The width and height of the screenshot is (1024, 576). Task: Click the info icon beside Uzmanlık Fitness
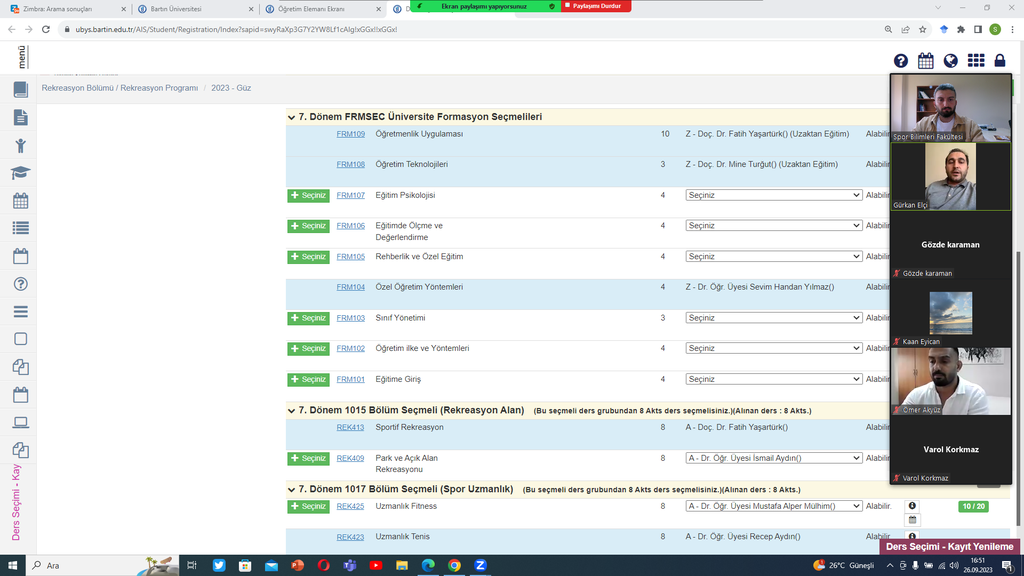pyautogui.click(x=912, y=506)
